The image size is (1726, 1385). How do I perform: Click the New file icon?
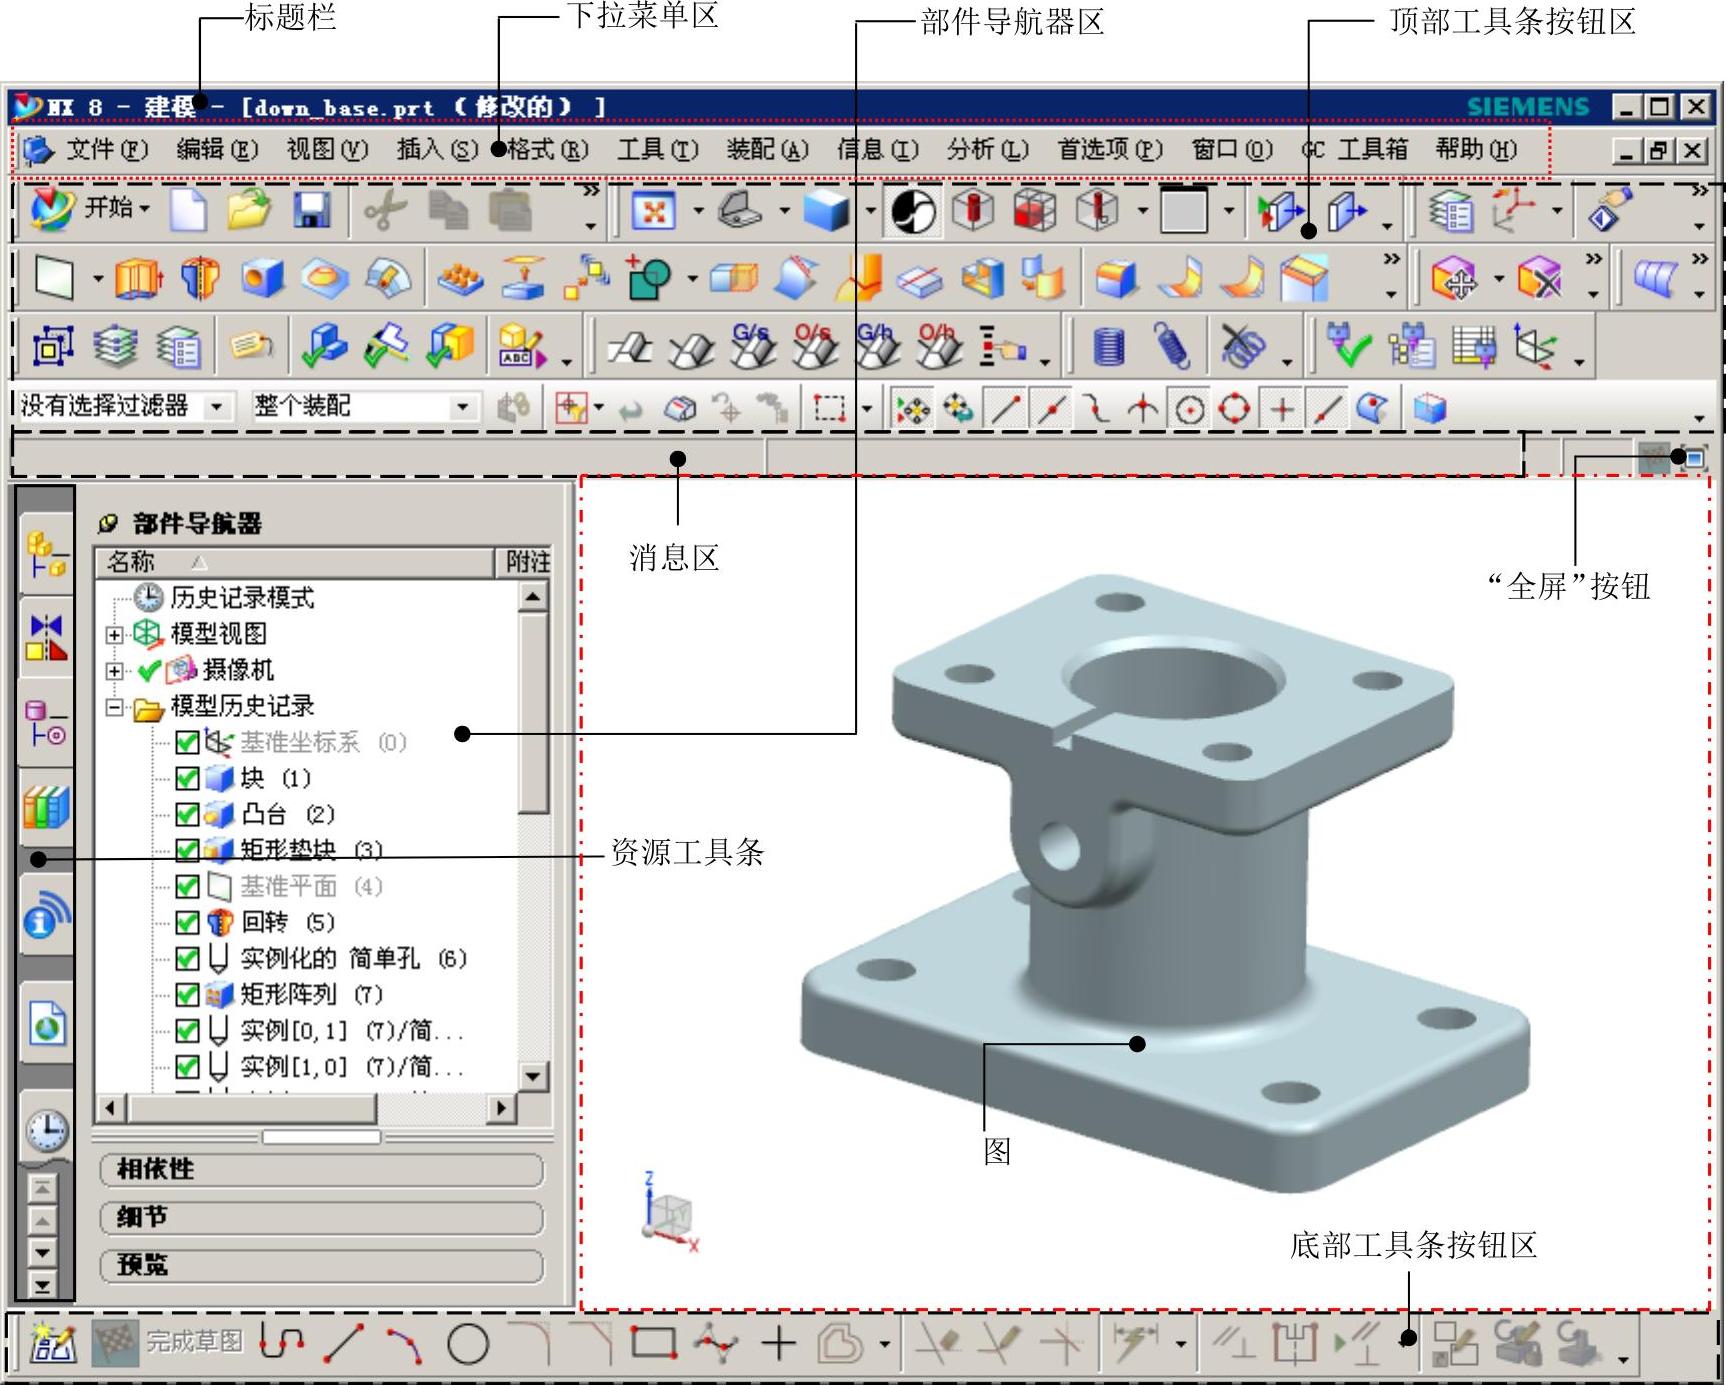(188, 211)
